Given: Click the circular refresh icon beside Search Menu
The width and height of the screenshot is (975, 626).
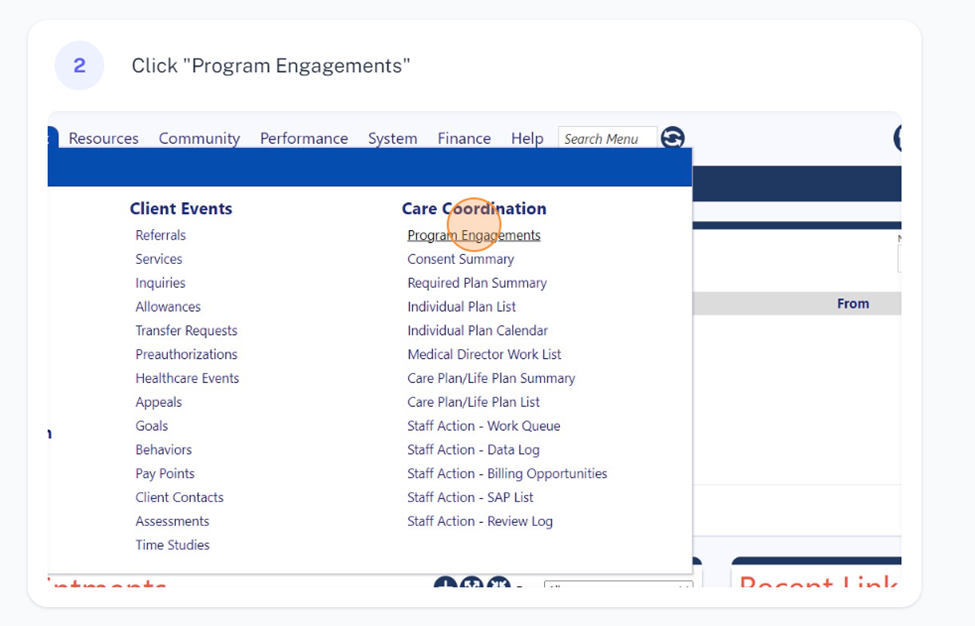Looking at the screenshot, I should click(672, 137).
